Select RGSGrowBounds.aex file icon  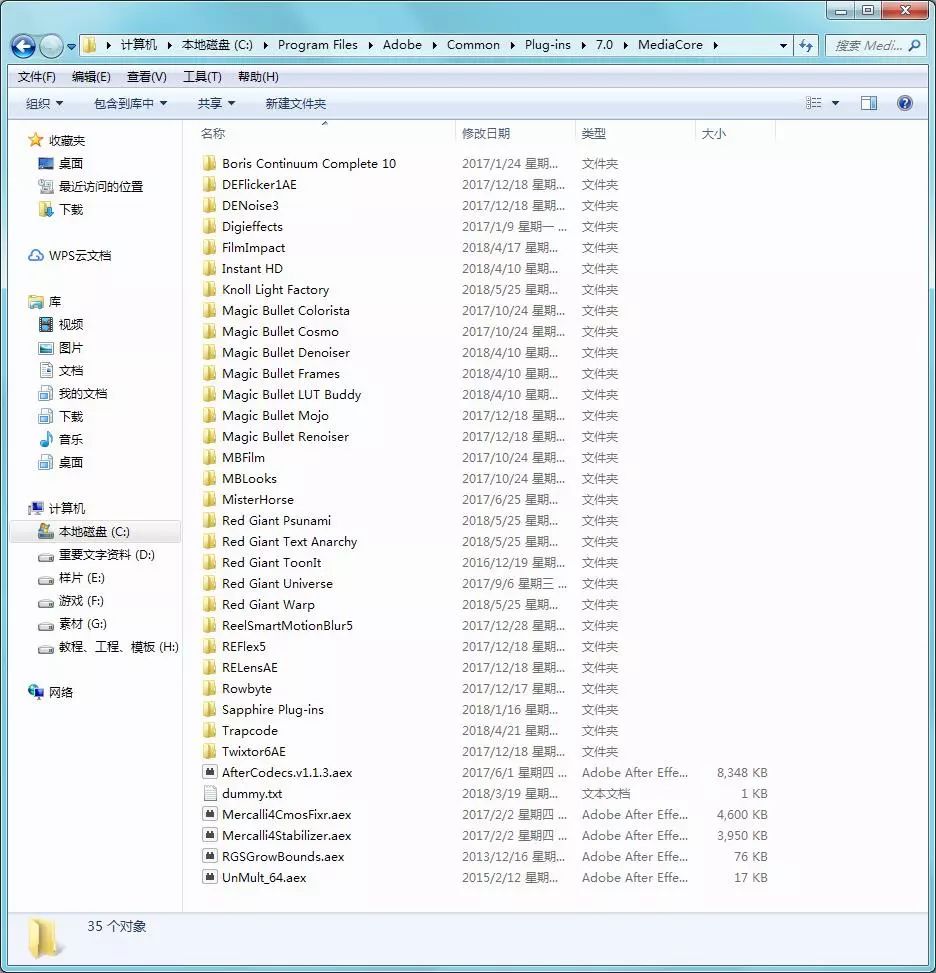click(x=210, y=856)
